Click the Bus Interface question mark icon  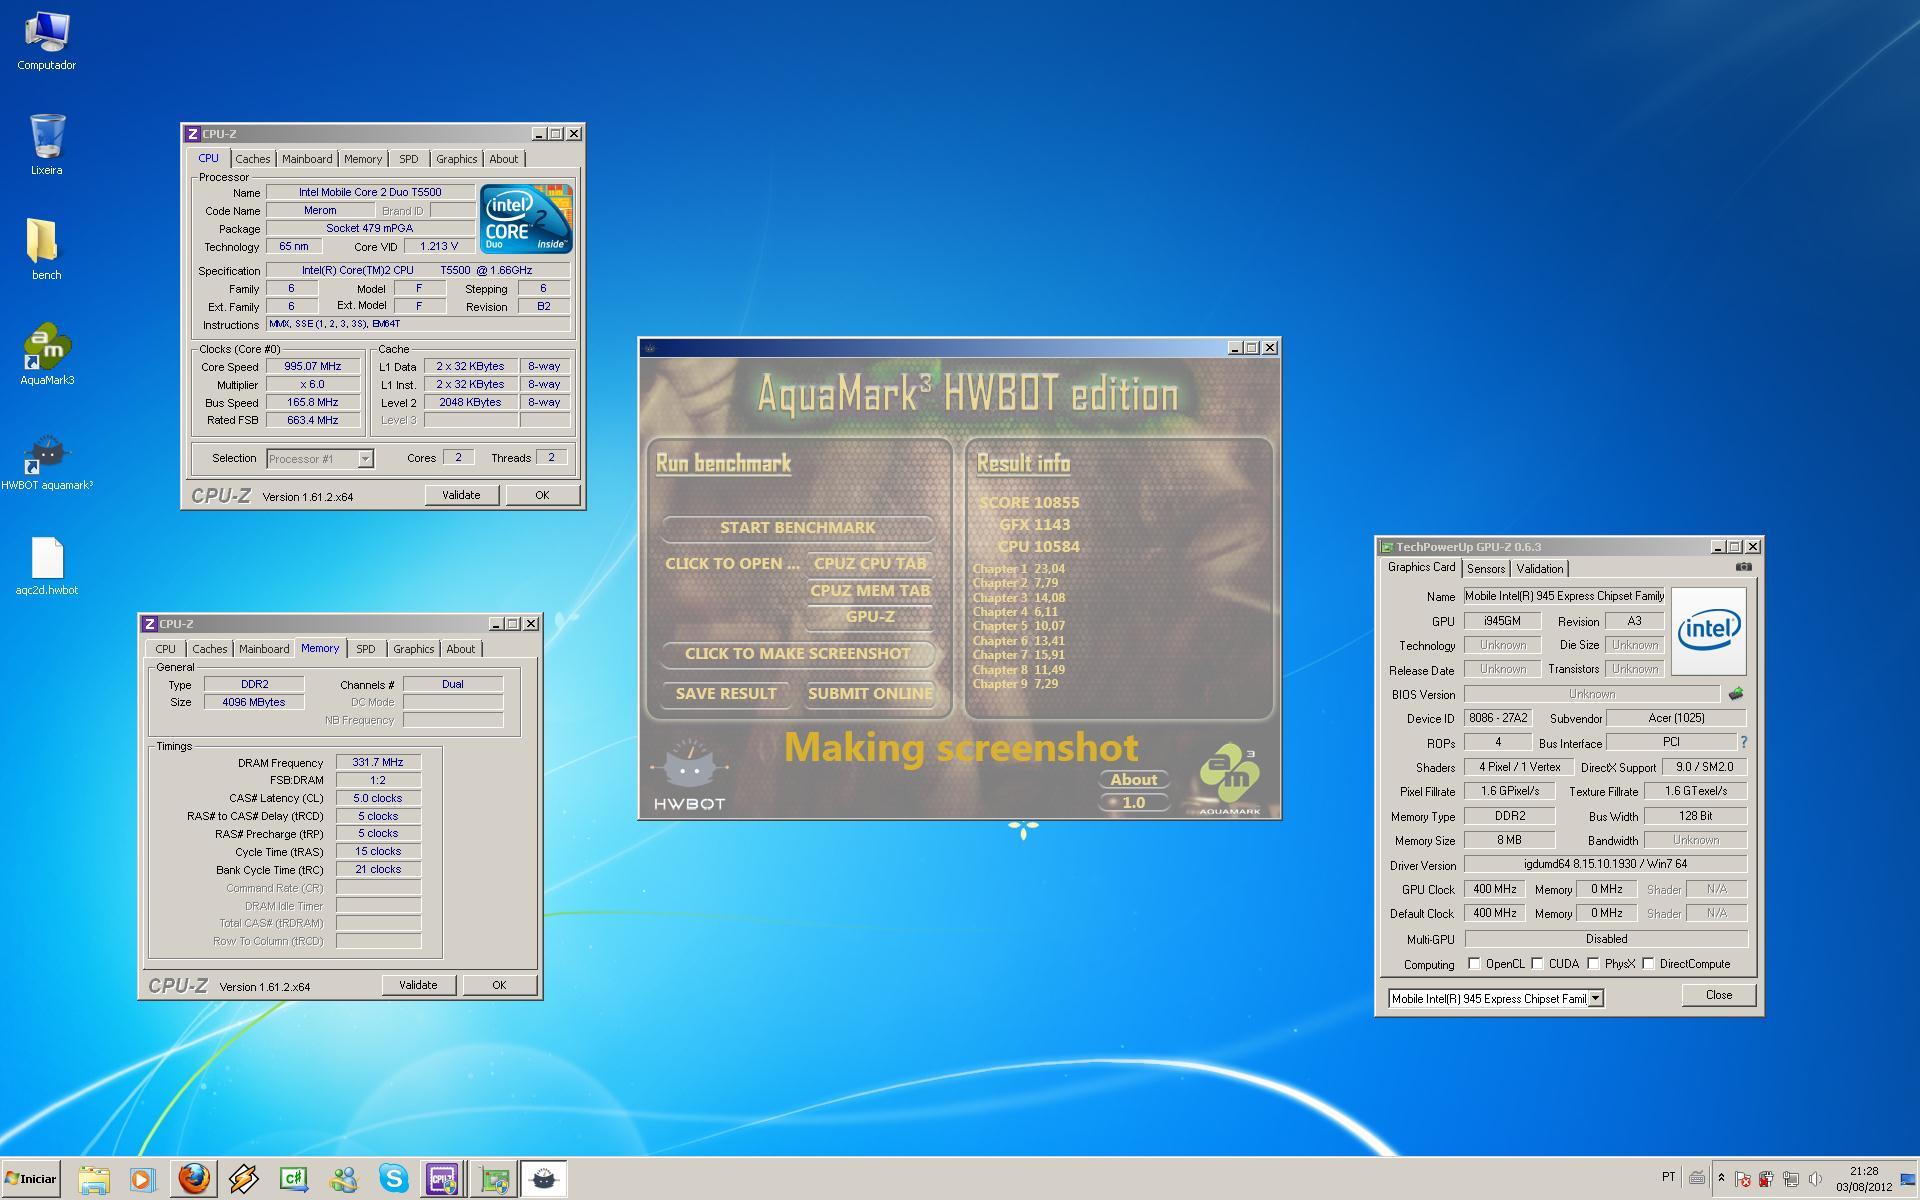pos(1743,742)
